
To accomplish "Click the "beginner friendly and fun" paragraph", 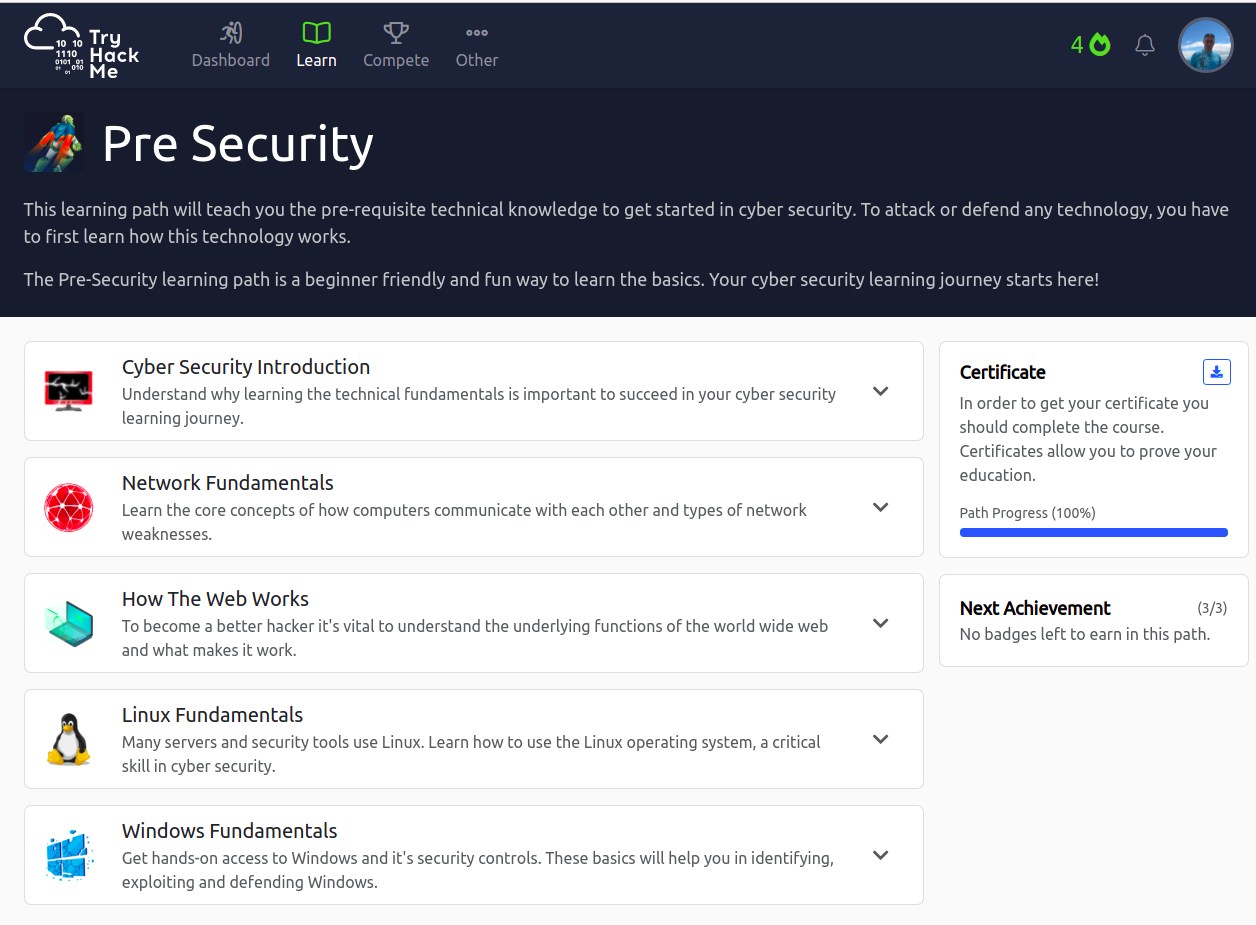I will point(561,279).
